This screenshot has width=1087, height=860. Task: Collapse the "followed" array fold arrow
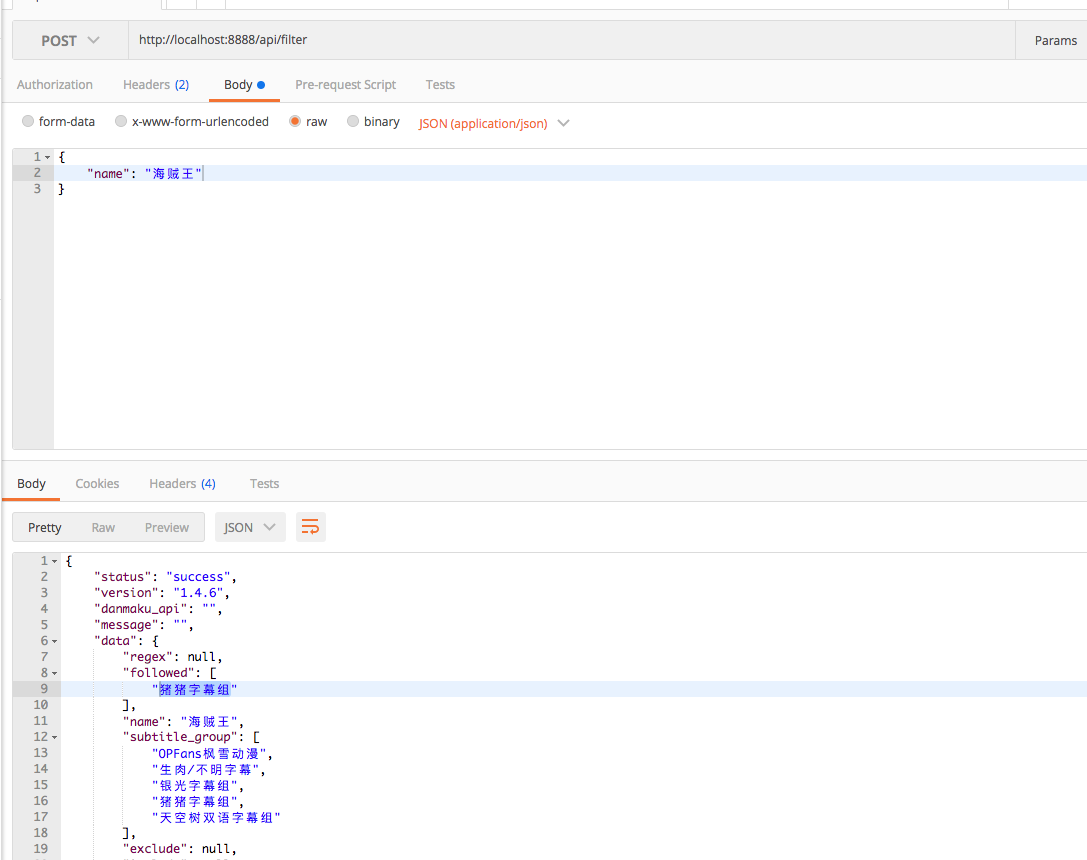coord(55,674)
